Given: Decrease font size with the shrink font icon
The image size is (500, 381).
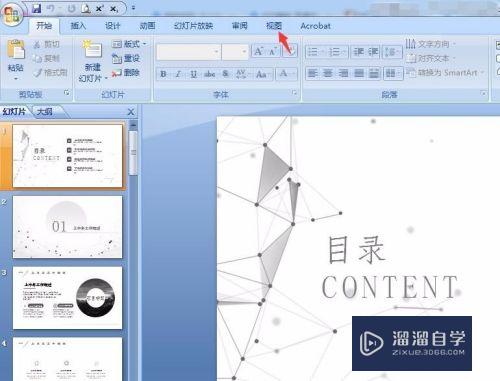Looking at the screenshot, I should tap(273, 52).
